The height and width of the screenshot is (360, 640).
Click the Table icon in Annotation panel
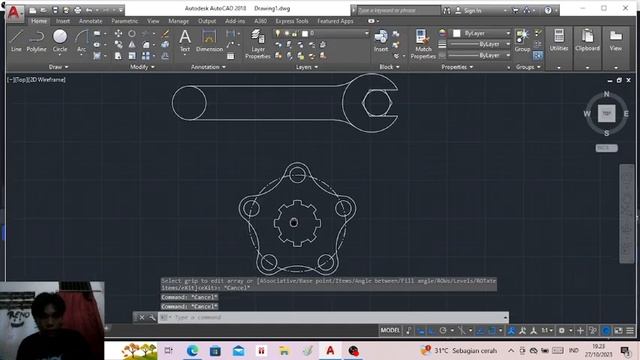[231, 56]
